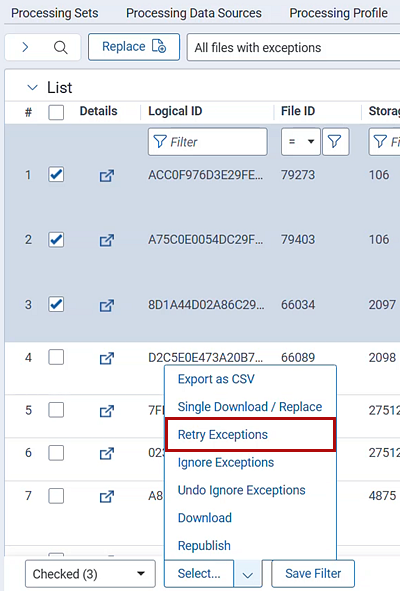Select Ignore Exceptions menu item
Viewport: 400px width, 591px height.
226,462
